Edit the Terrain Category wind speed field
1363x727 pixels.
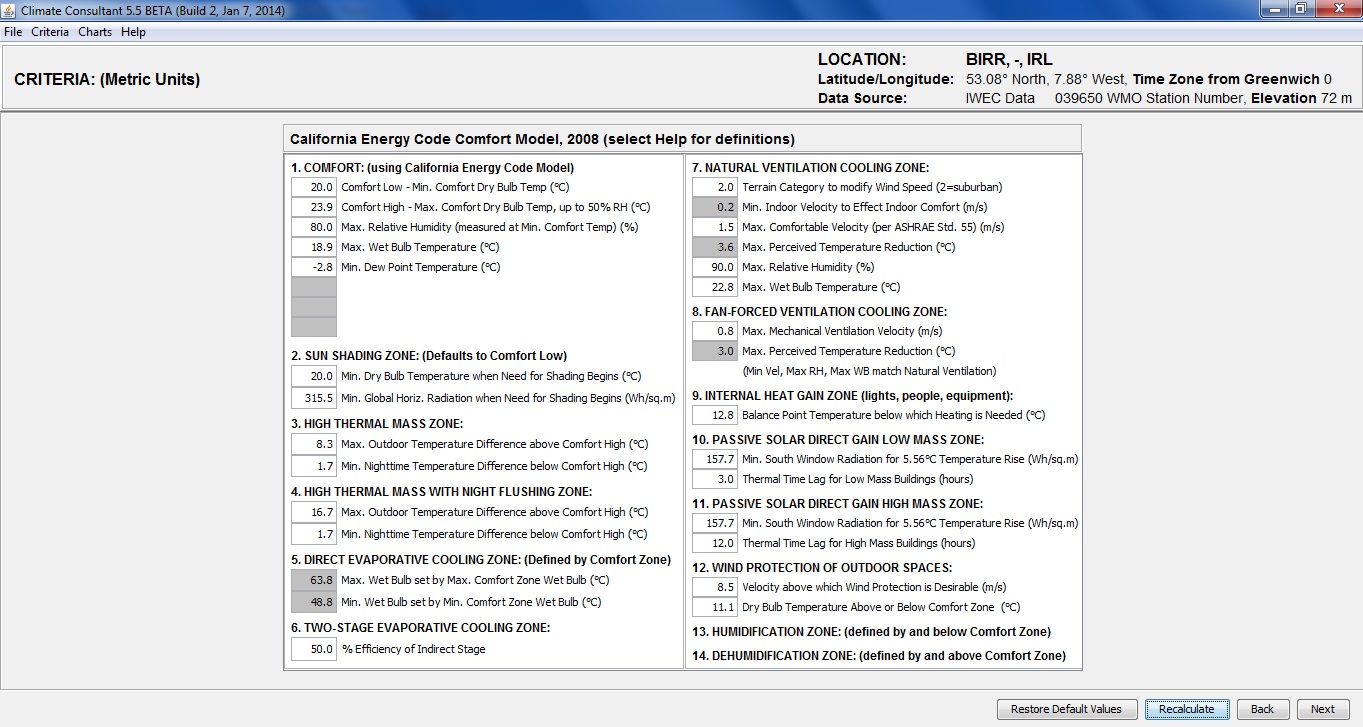click(715, 187)
